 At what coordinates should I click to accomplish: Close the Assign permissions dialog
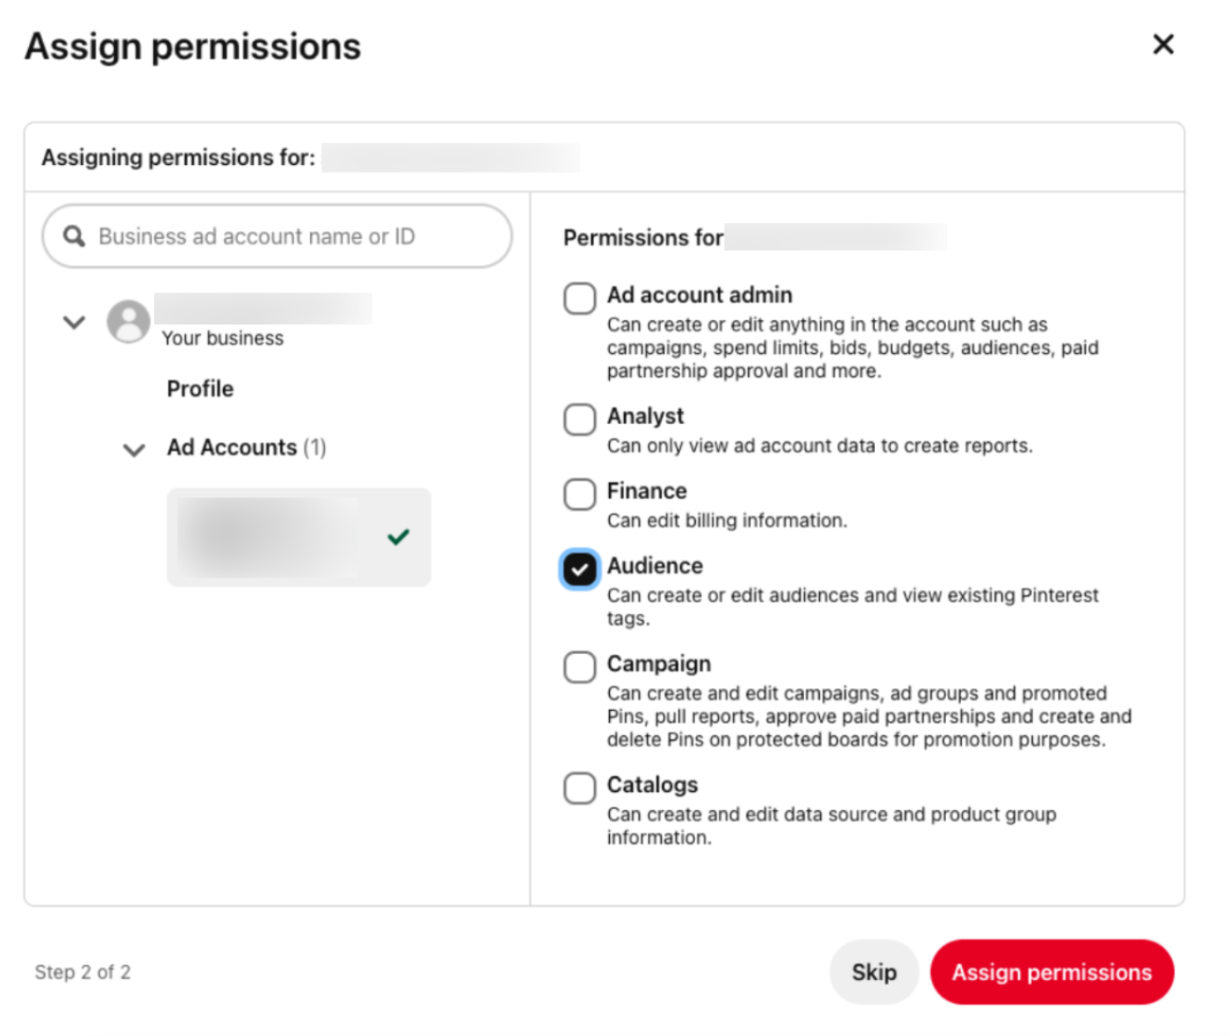tap(1163, 44)
